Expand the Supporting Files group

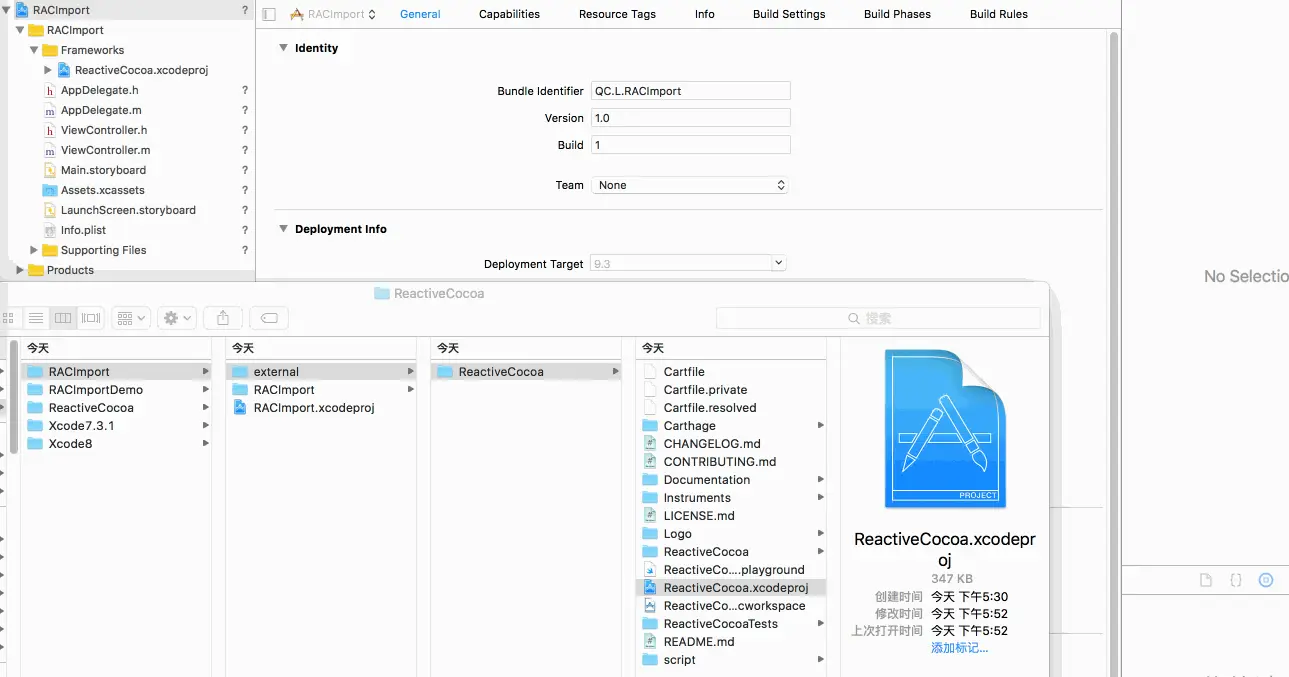(x=34, y=250)
